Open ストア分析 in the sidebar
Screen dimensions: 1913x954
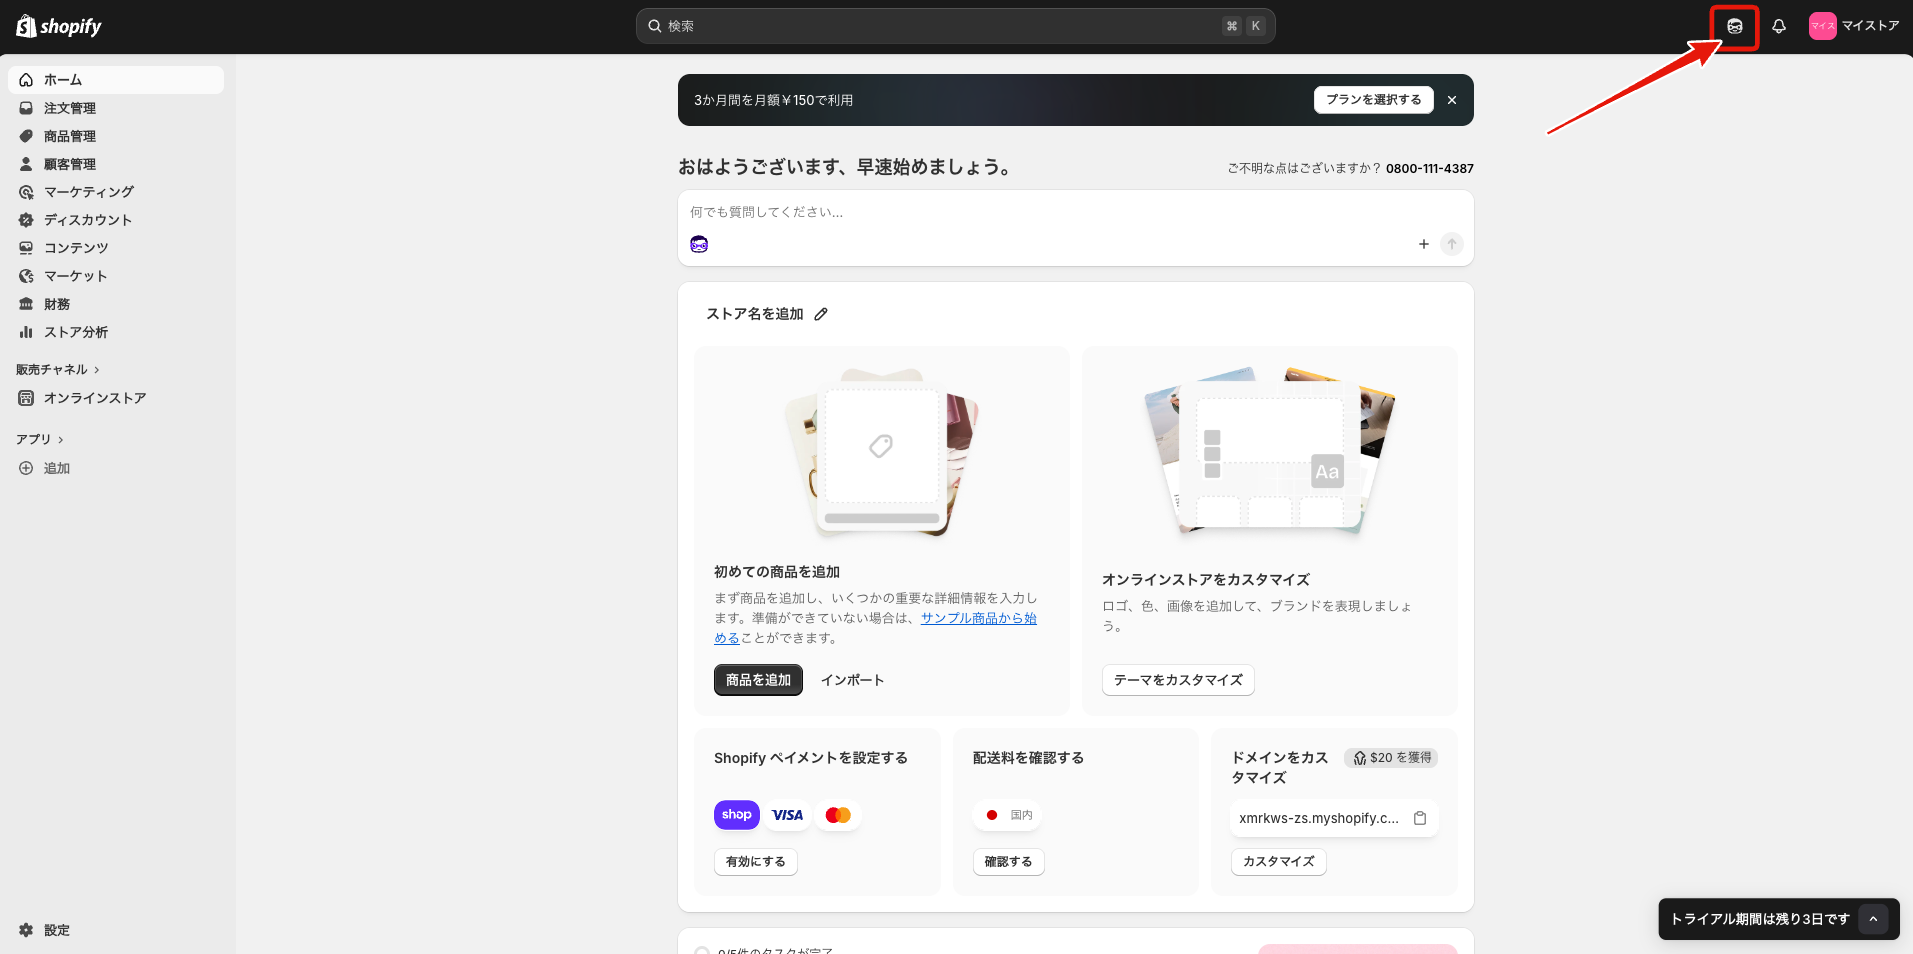click(x=75, y=332)
